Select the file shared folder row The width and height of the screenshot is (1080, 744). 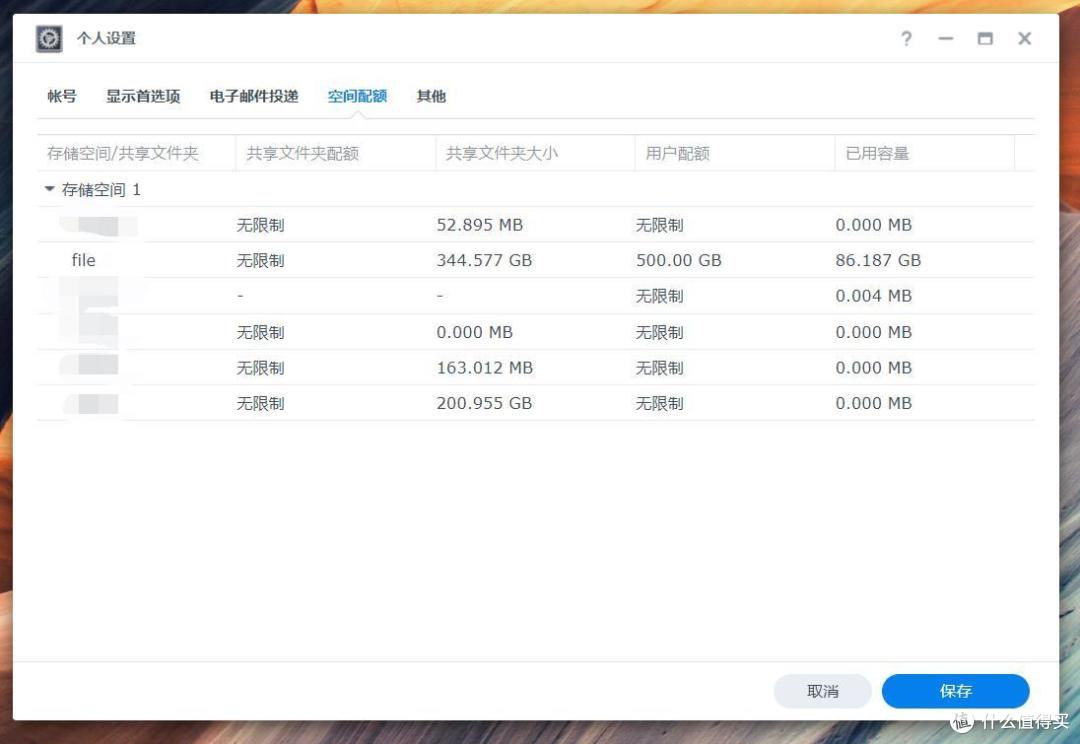536,260
